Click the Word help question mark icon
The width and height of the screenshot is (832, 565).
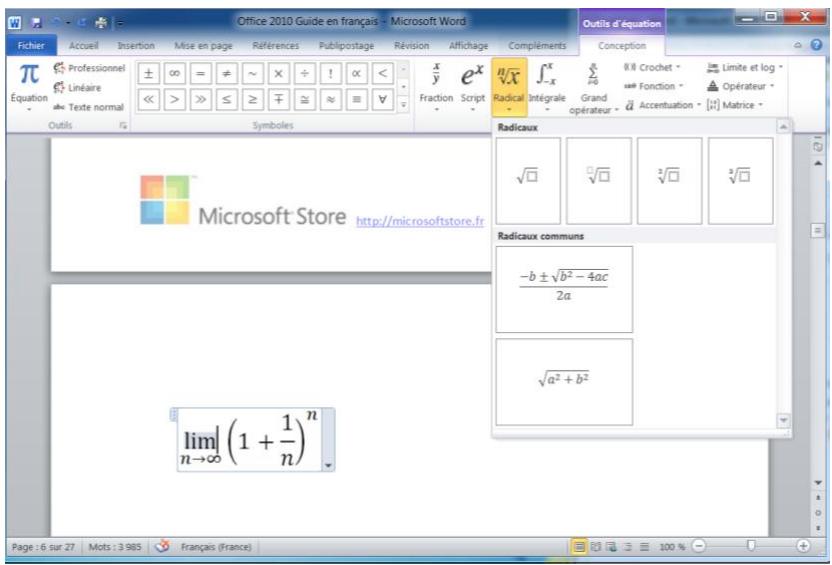click(x=816, y=45)
